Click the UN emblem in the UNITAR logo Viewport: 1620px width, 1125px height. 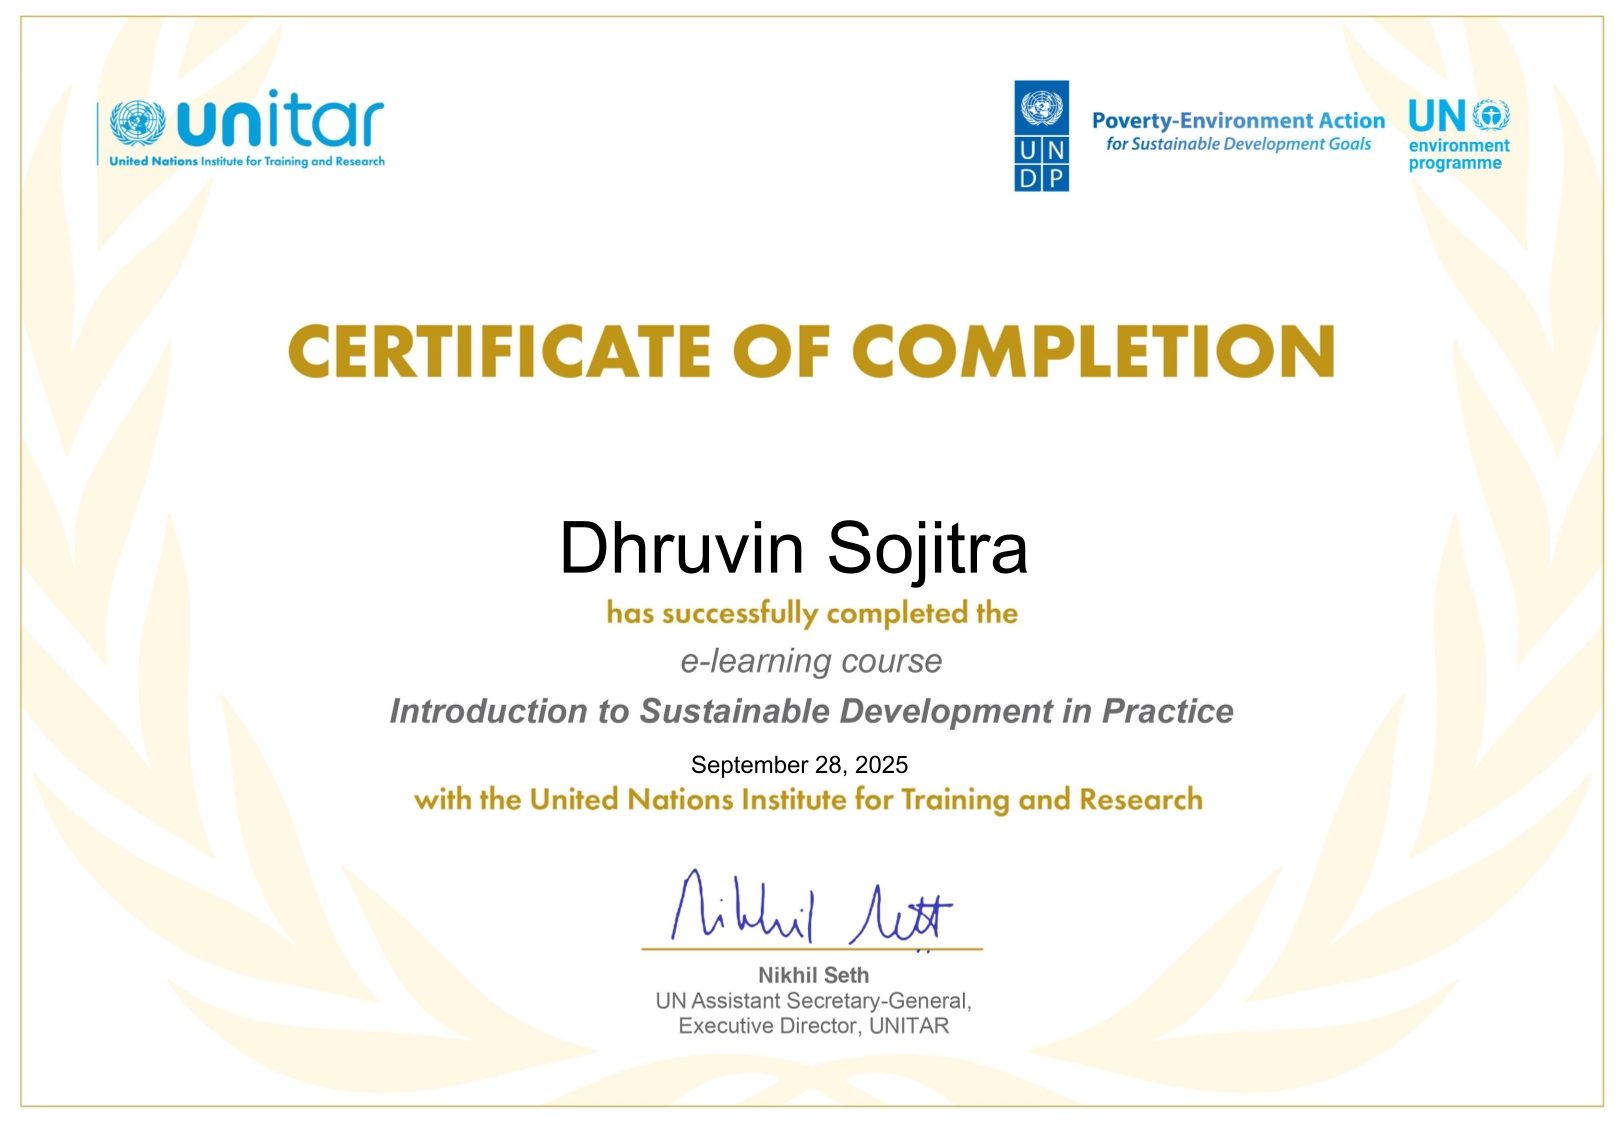click(137, 123)
